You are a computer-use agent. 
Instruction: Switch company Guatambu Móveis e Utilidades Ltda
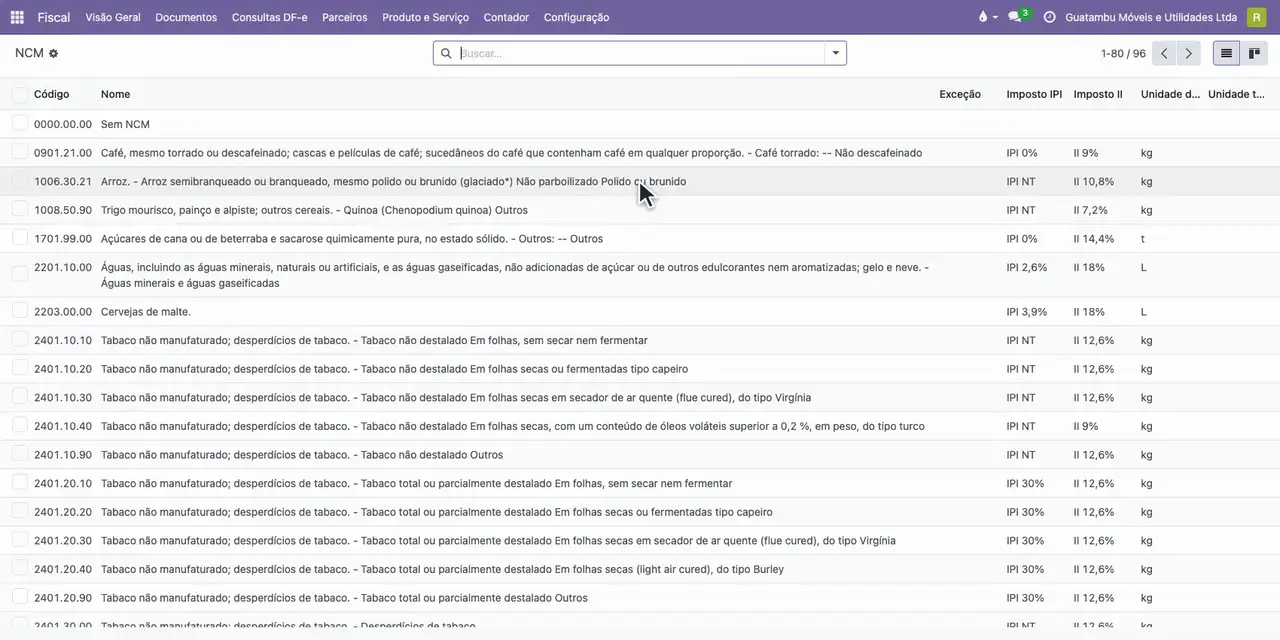(x=1151, y=17)
